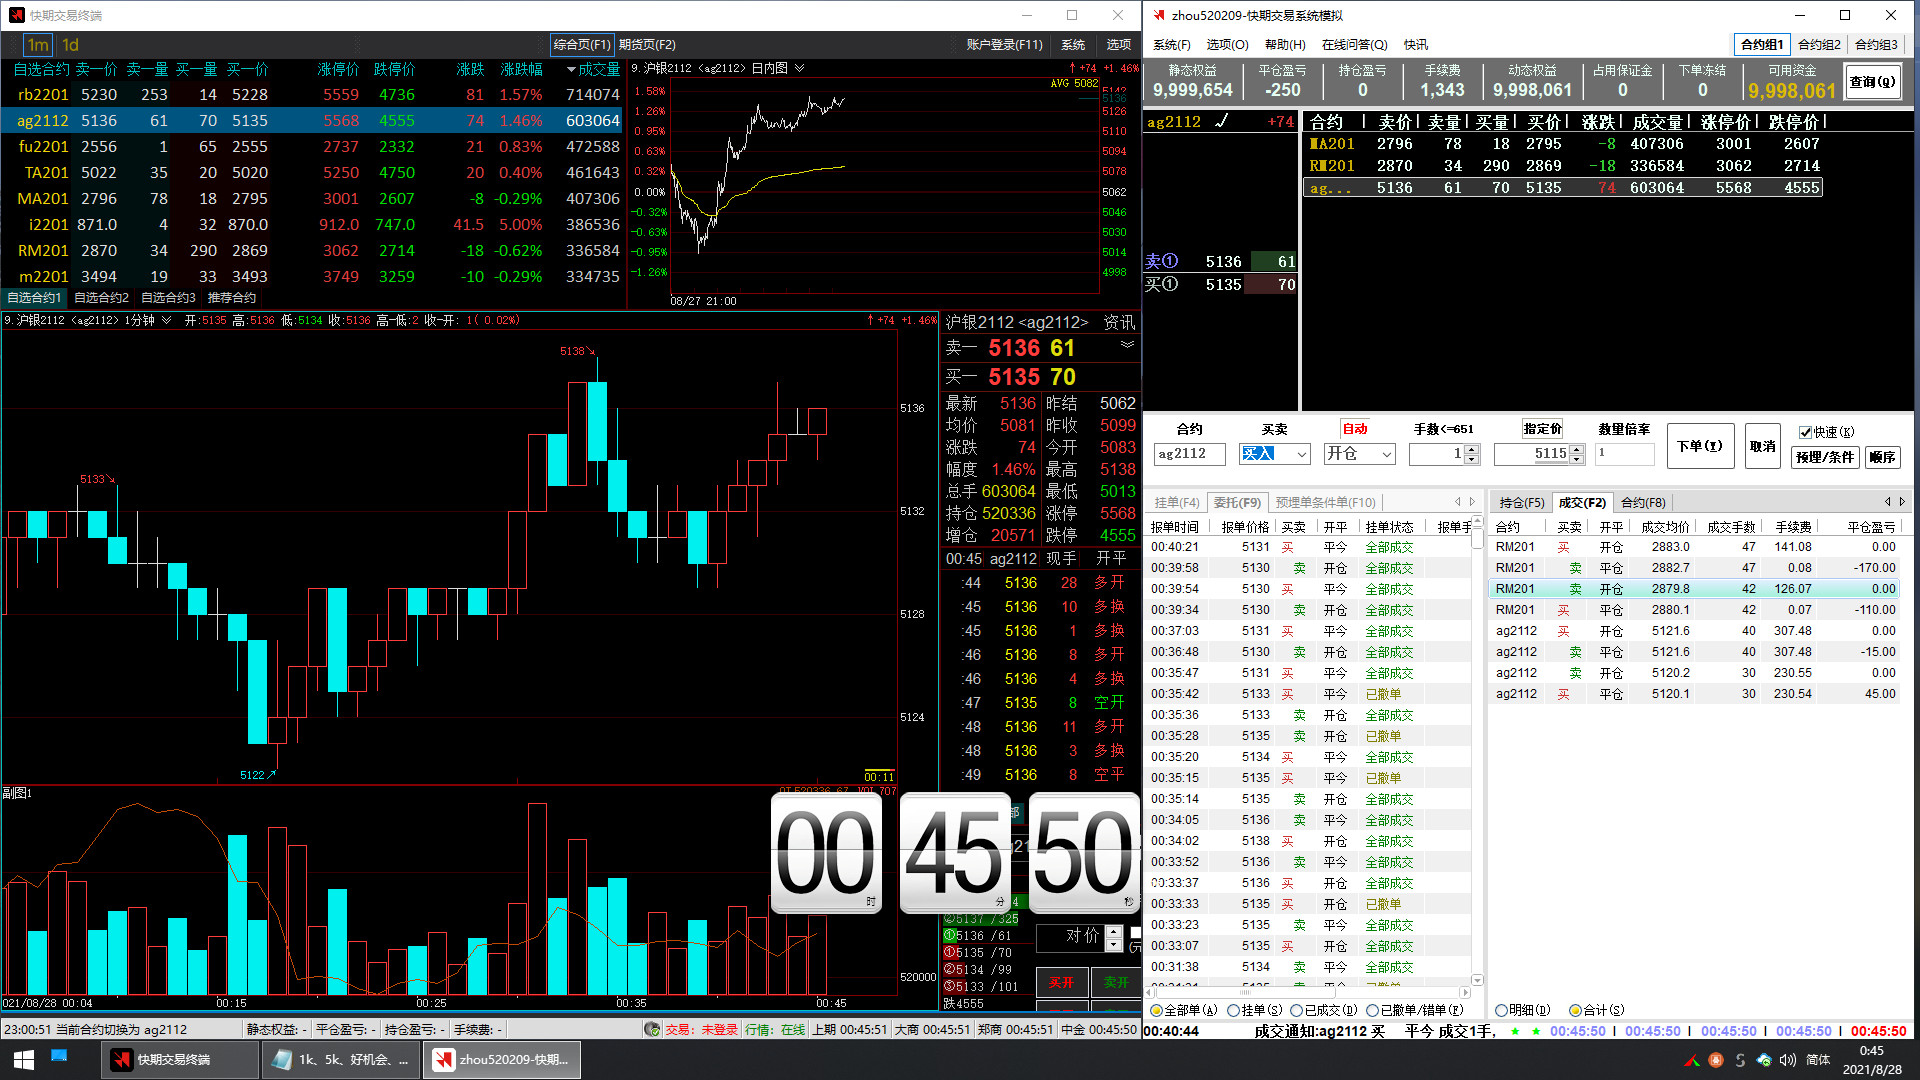Select 挂单(S) radio filter
The height and width of the screenshot is (1080, 1920).
tap(1234, 1010)
